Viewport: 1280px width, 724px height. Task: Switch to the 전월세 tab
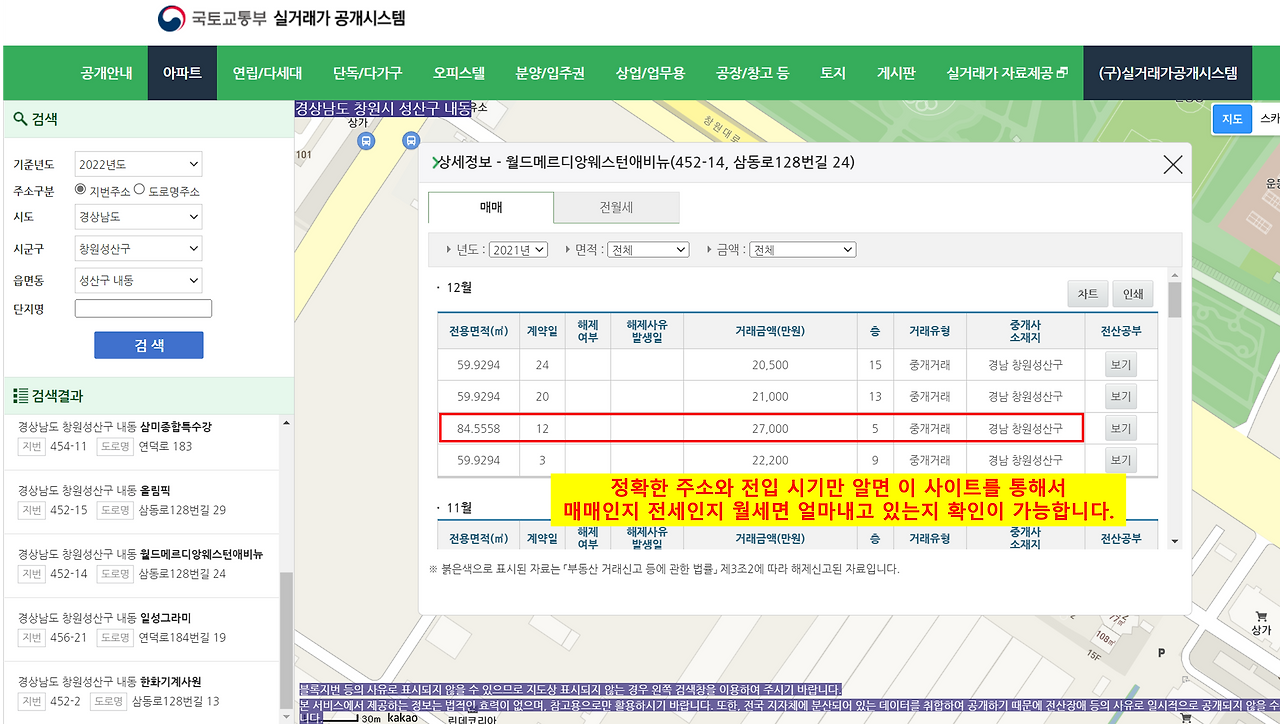pos(616,207)
